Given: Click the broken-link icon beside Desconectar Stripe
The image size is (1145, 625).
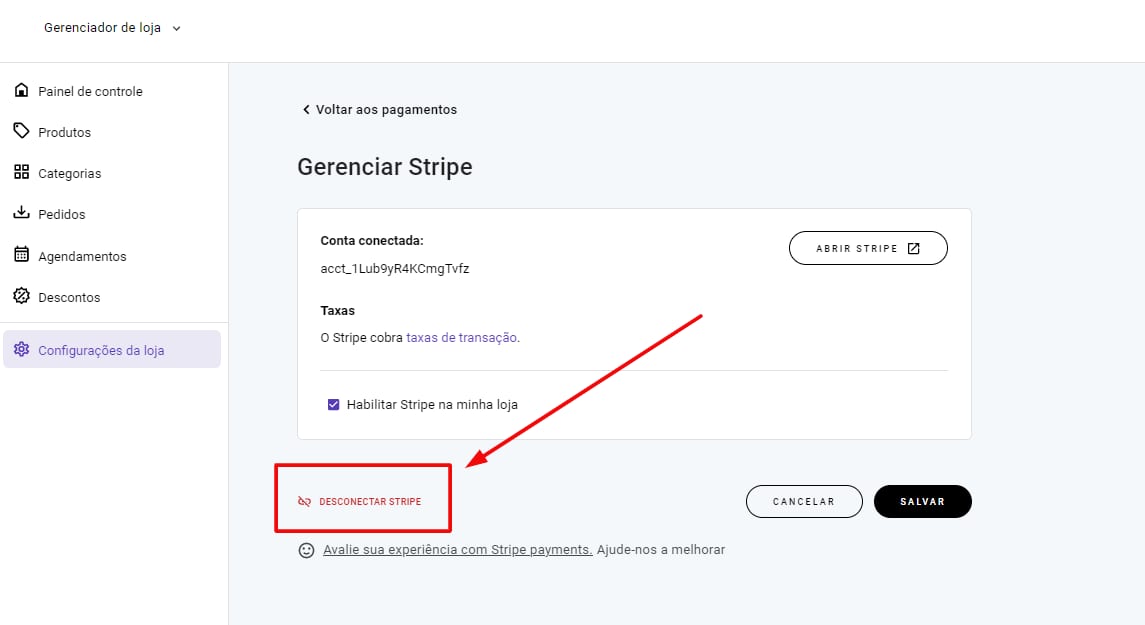Looking at the screenshot, I should click(x=305, y=501).
